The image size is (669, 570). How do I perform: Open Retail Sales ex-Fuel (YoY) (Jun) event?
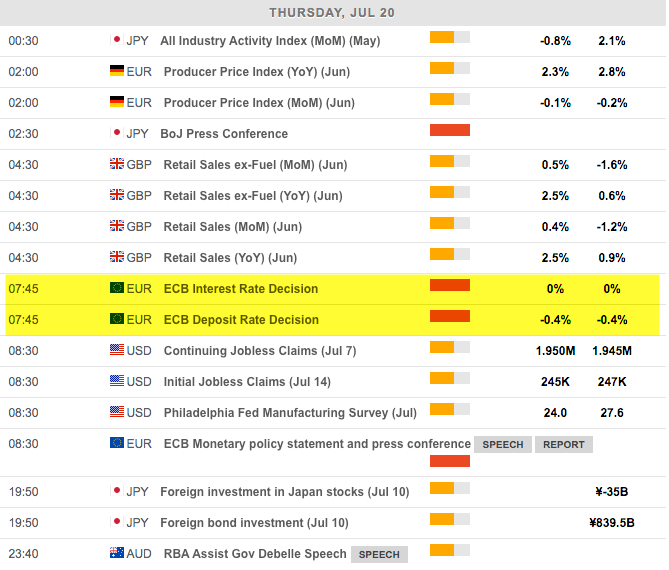[x=253, y=196]
